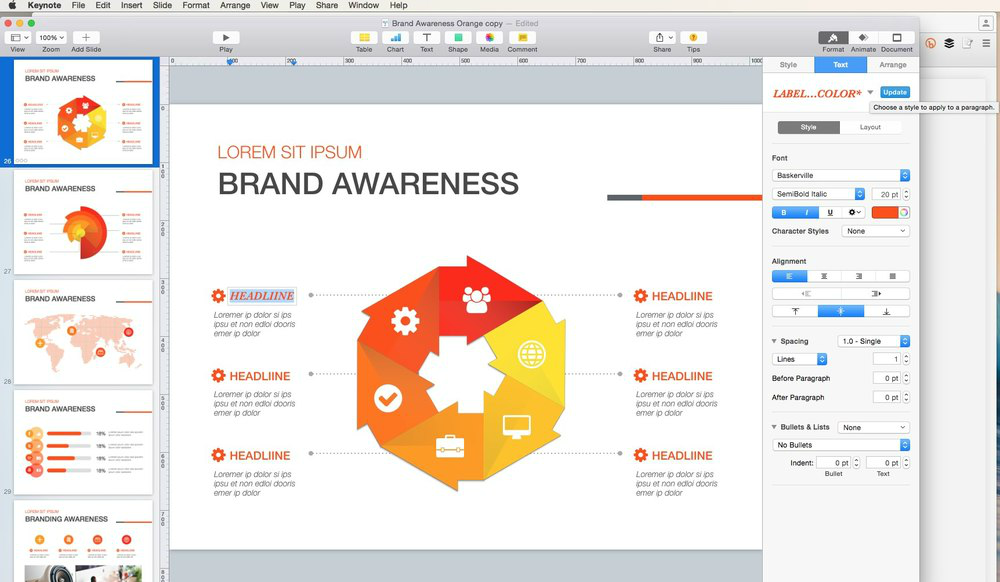Open the Animate inspector
The height and width of the screenshot is (582, 1000).
[x=863, y=38]
